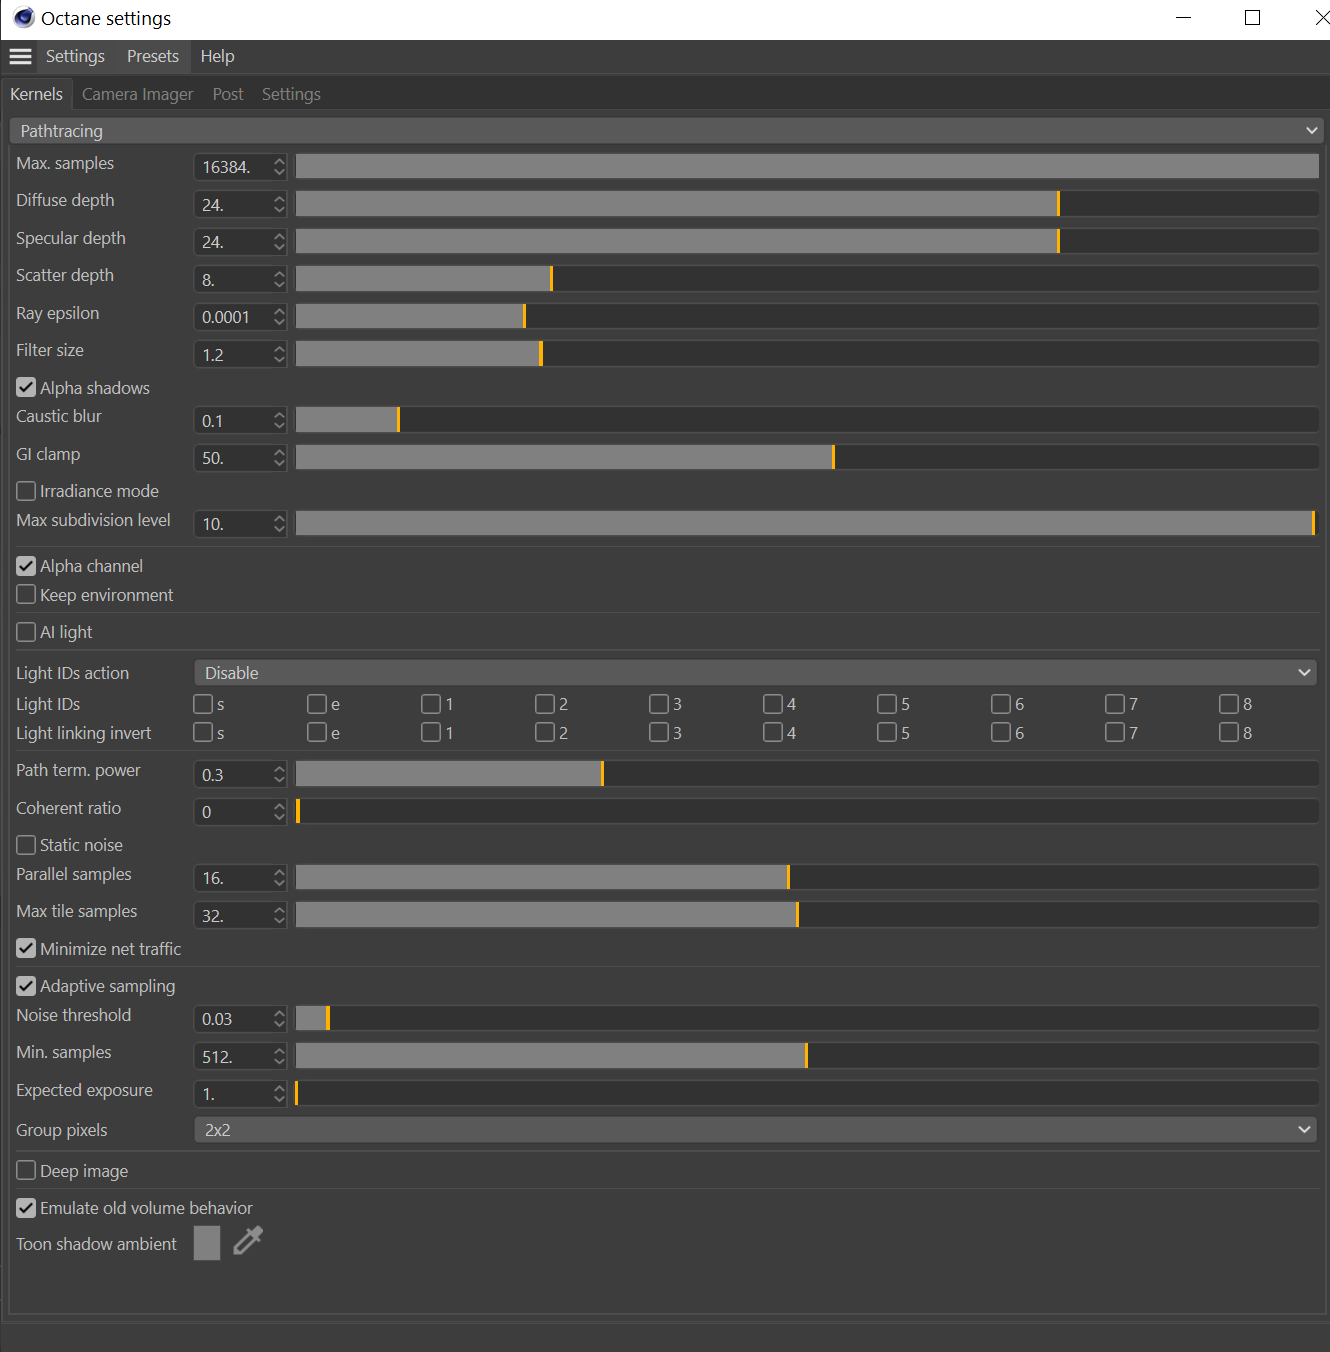Click the Filter size slider
This screenshot has width=1330, height=1352.
pyautogui.click(x=807, y=354)
